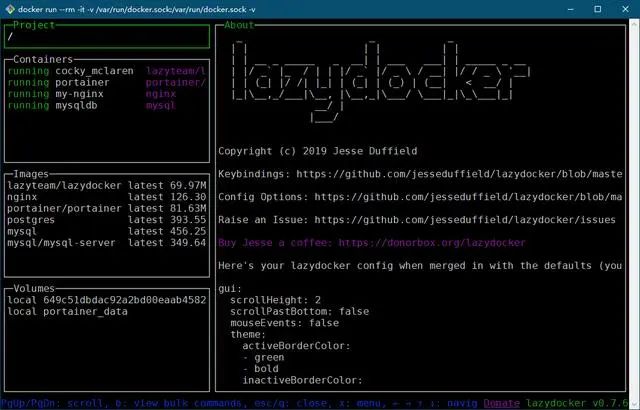
Task: Click the scrollPastBottom: false config line
Action: pos(300,311)
